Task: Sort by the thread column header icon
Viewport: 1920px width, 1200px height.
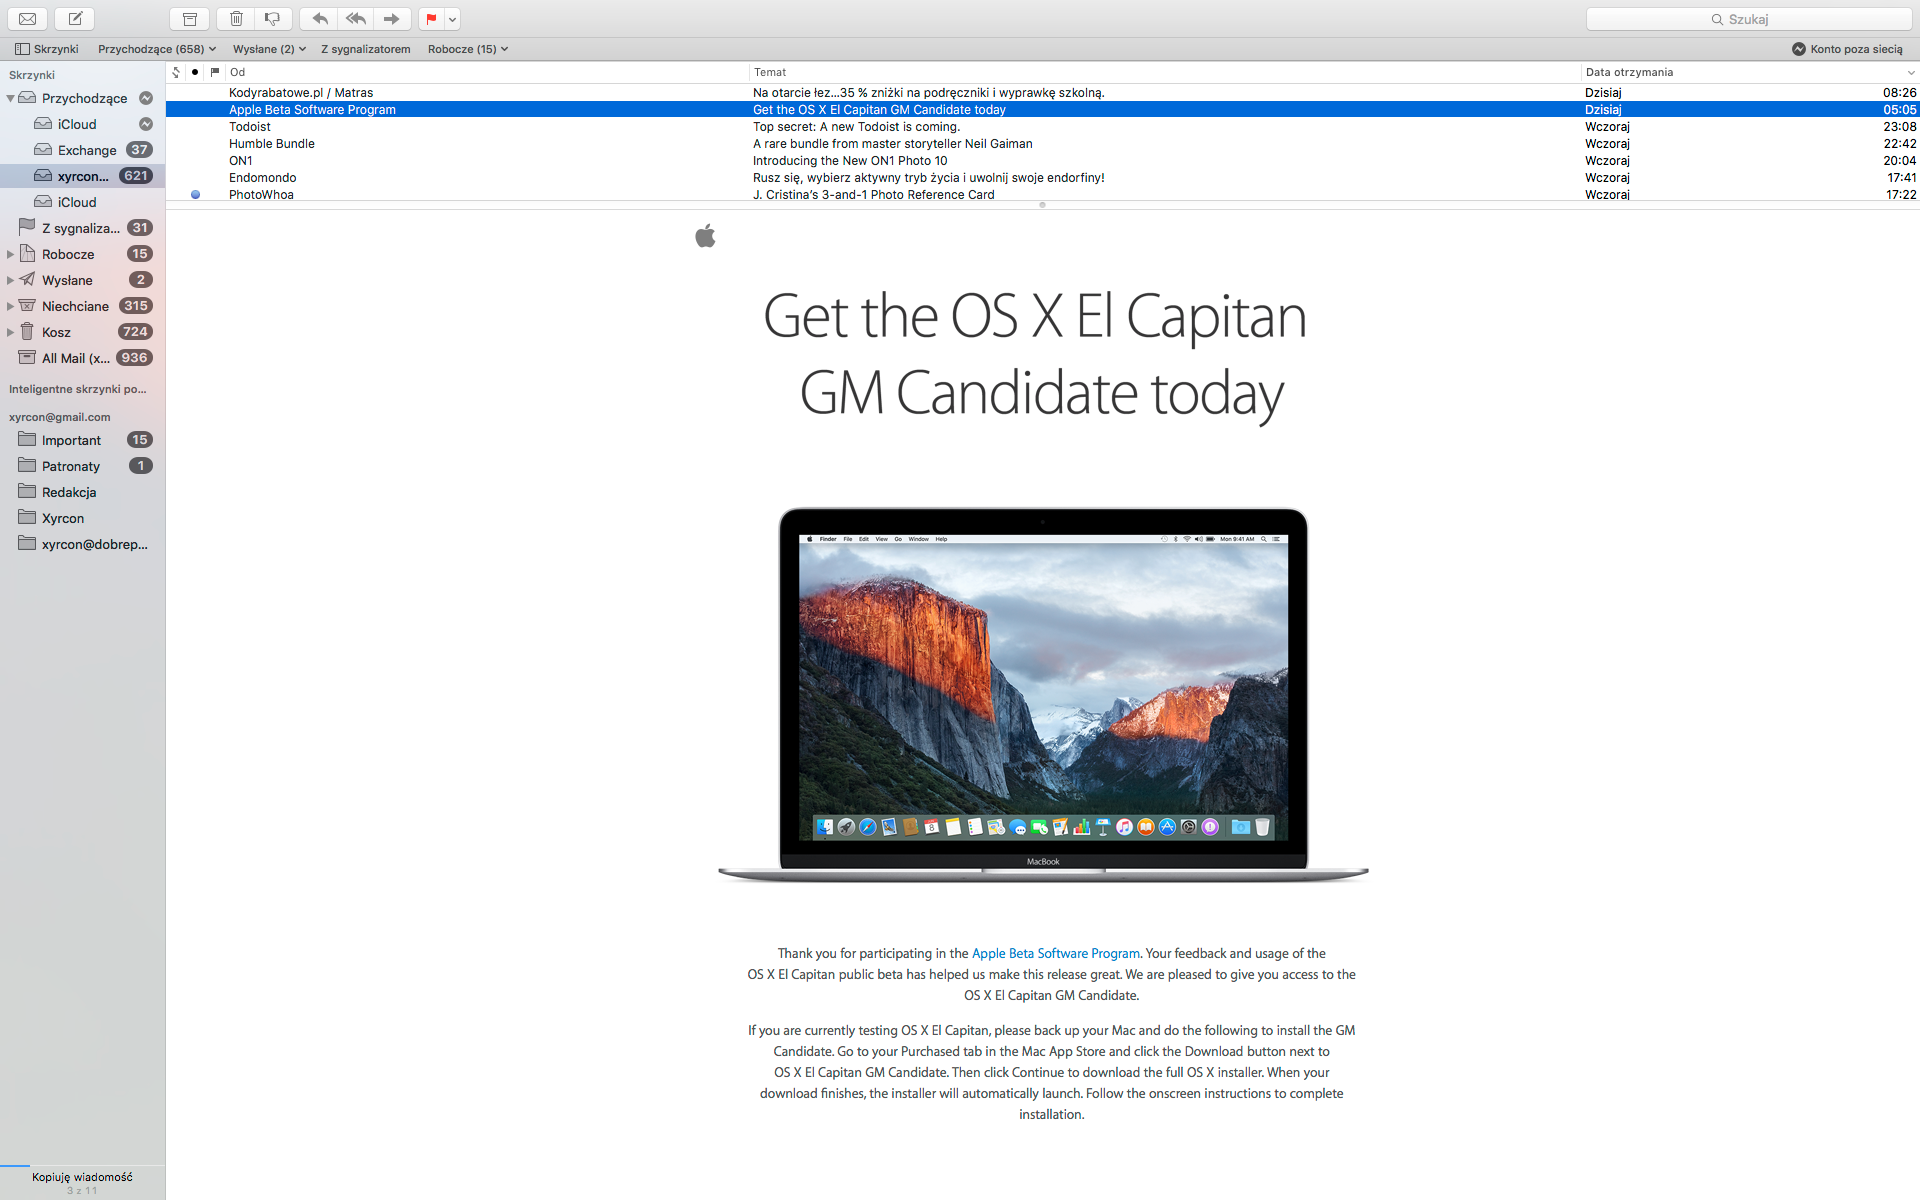Action: pos(176,72)
